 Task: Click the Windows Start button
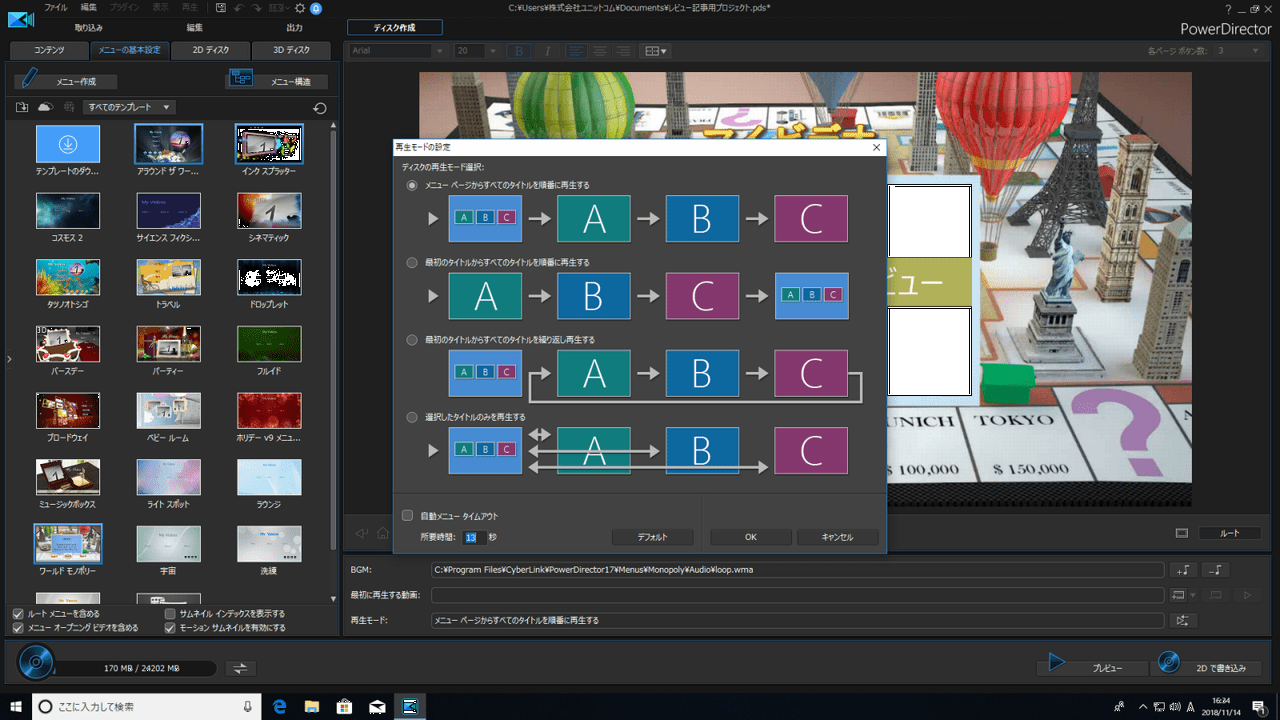pos(15,706)
